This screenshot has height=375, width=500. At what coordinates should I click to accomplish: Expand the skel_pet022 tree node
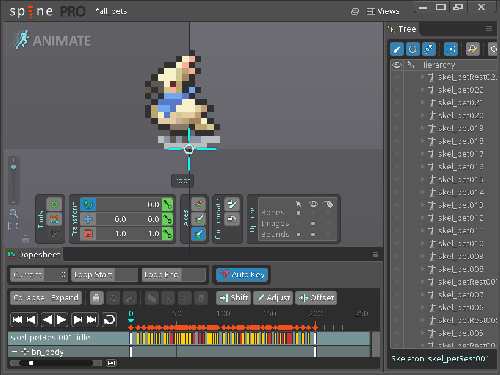point(423,90)
